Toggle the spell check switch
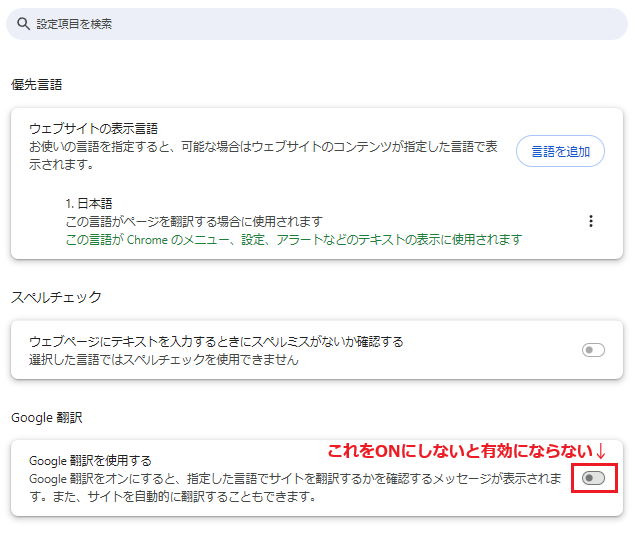 click(x=593, y=350)
